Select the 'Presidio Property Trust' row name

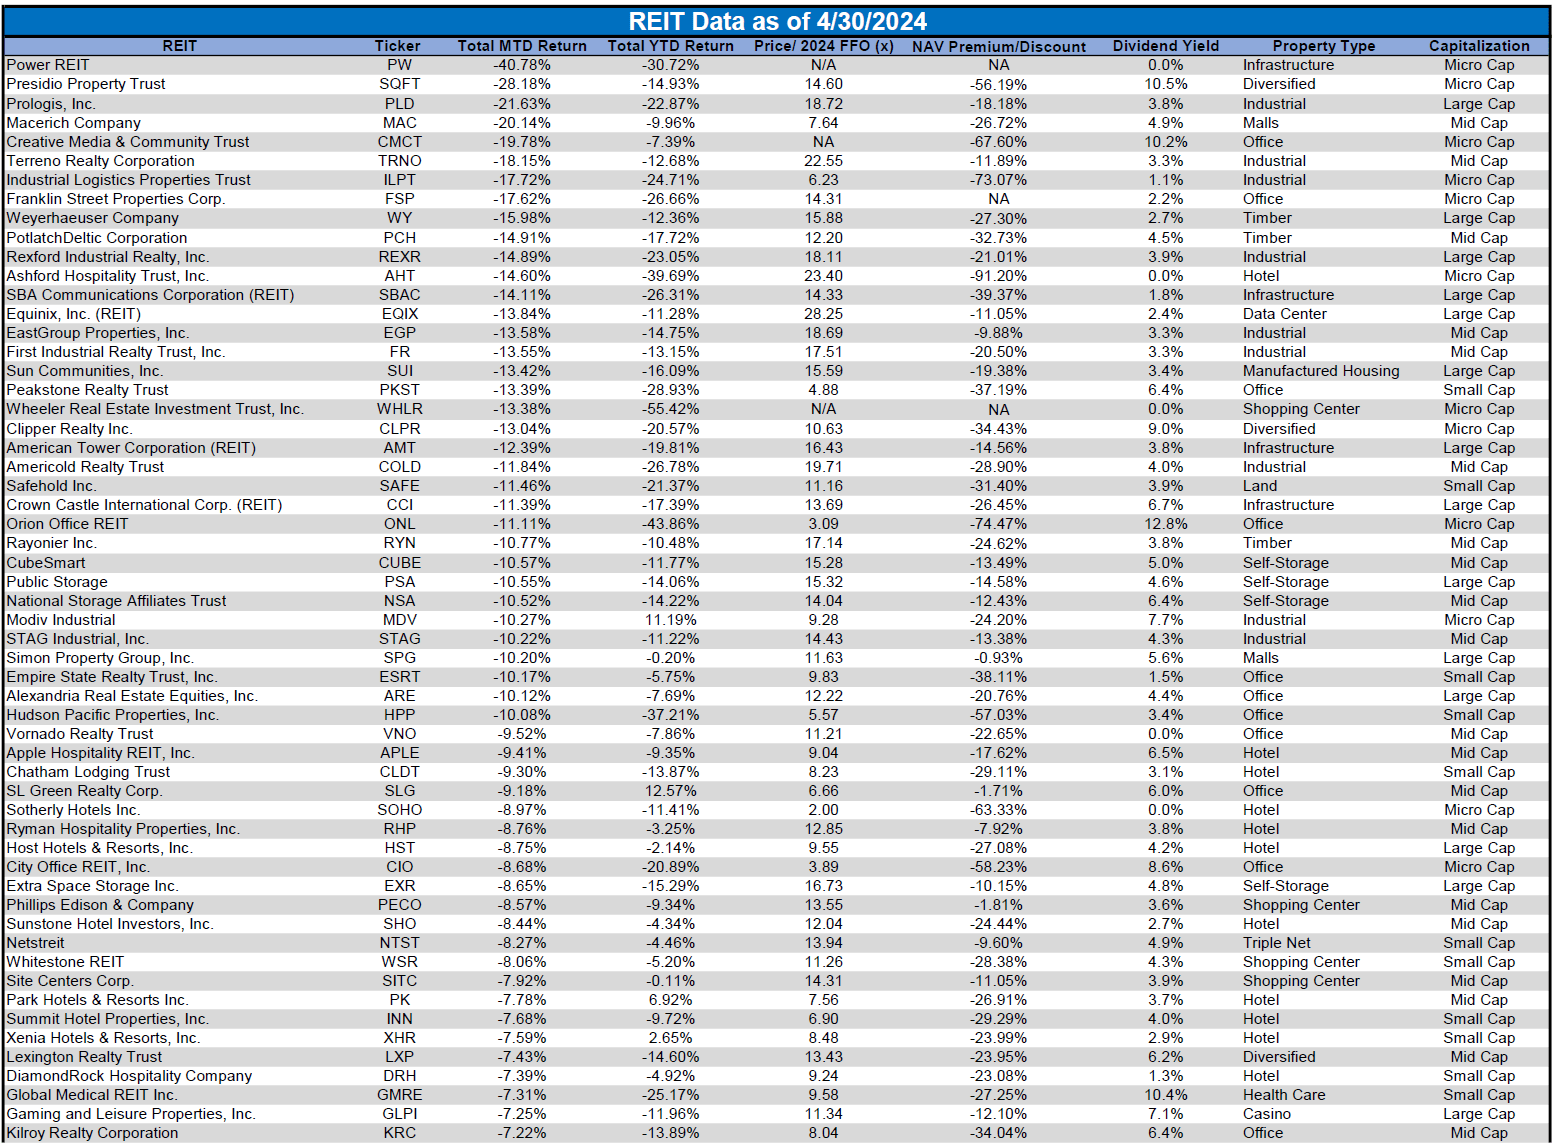point(86,84)
